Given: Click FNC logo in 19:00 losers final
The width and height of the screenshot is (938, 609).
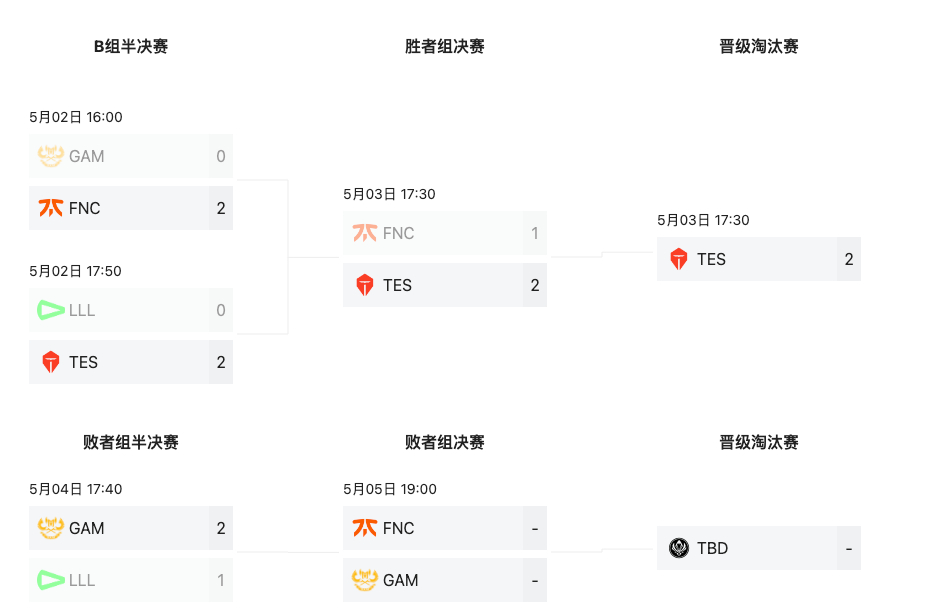Looking at the screenshot, I should click(365, 528).
